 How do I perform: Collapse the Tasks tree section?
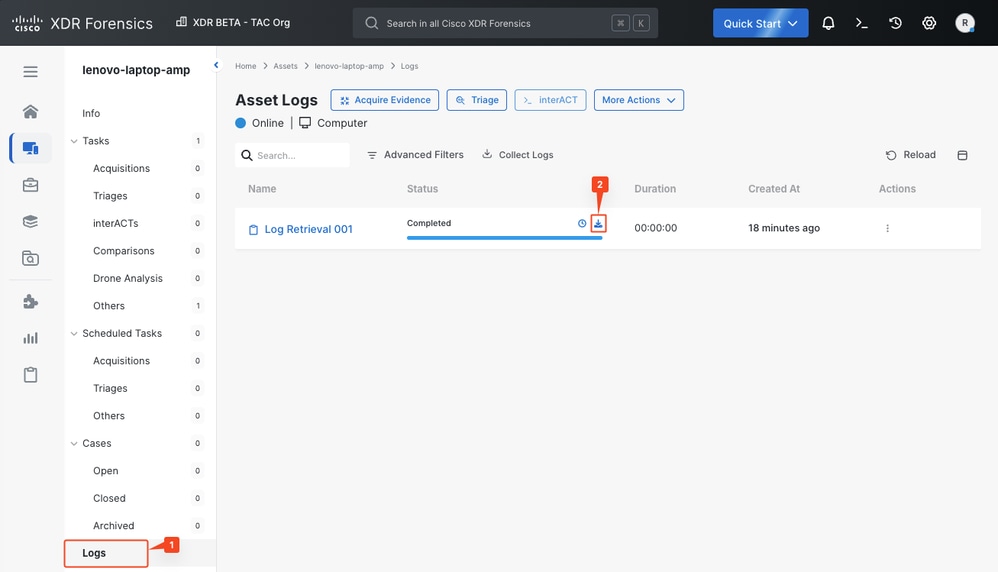pyautogui.click(x=74, y=141)
